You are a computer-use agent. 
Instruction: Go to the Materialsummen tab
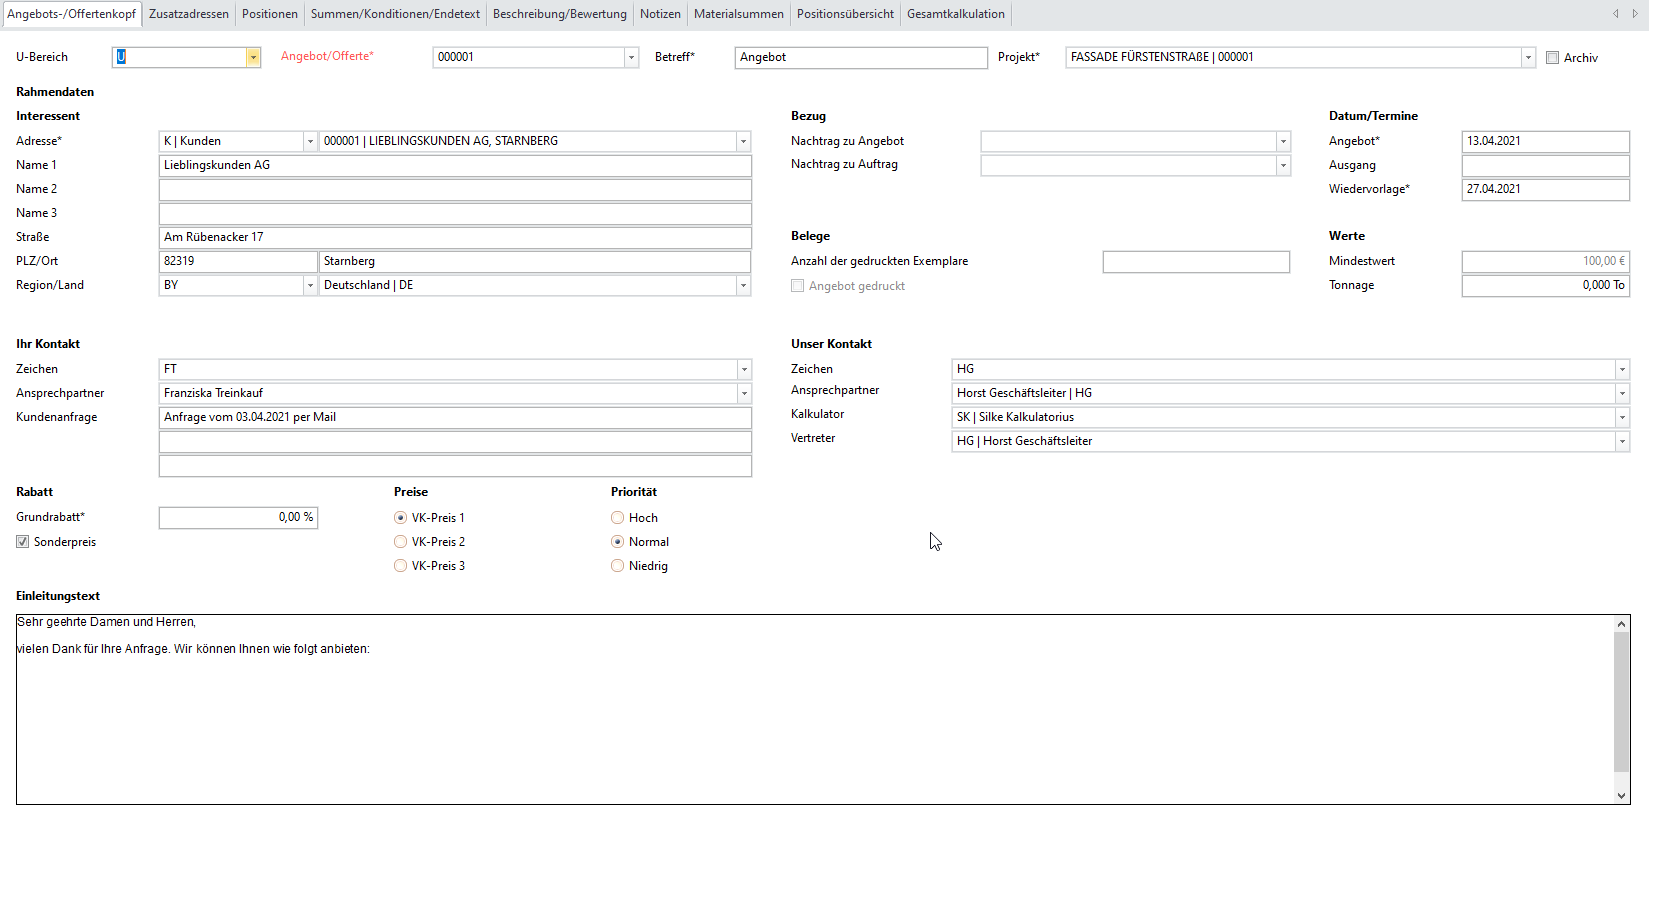[738, 14]
